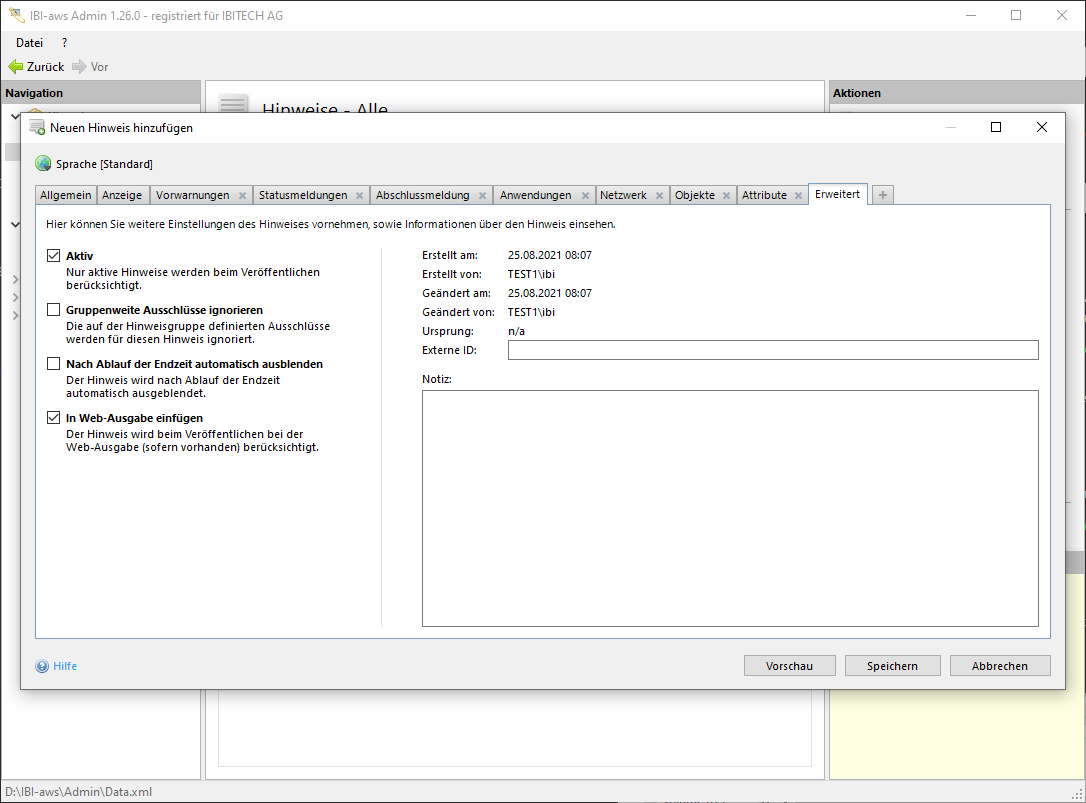Image resolution: width=1086 pixels, height=803 pixels.
Task: Add a new tab with plus button
Action: coord(883,195)
